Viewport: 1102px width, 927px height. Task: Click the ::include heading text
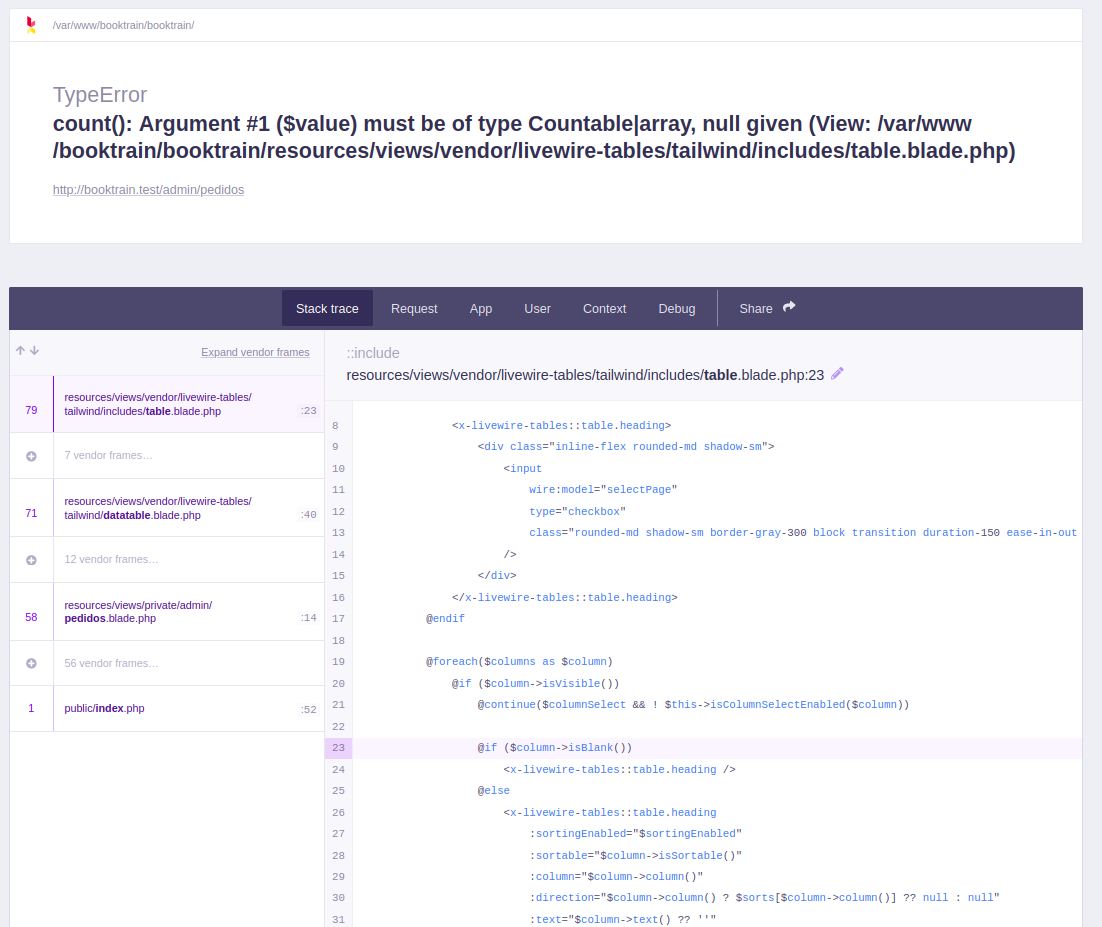372,353
